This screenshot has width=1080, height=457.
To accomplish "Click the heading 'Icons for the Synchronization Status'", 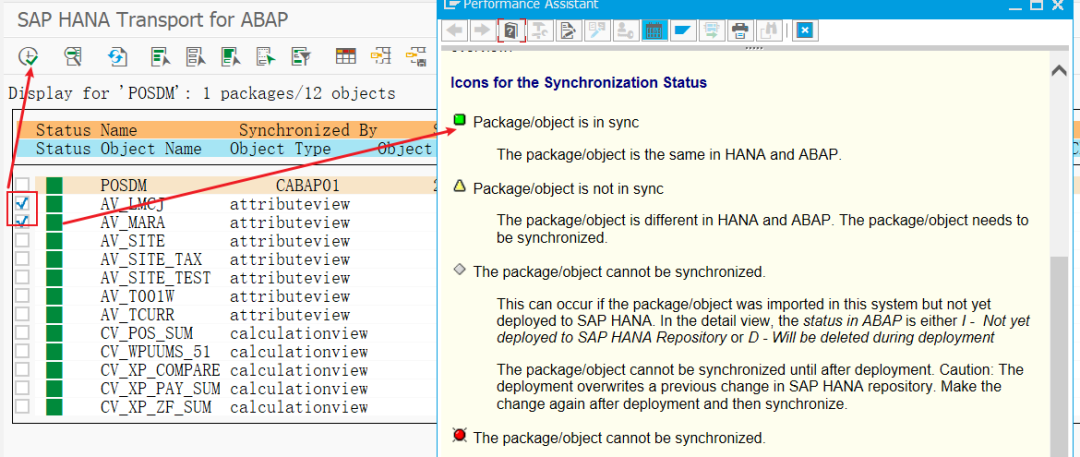I will coord(579,83).
